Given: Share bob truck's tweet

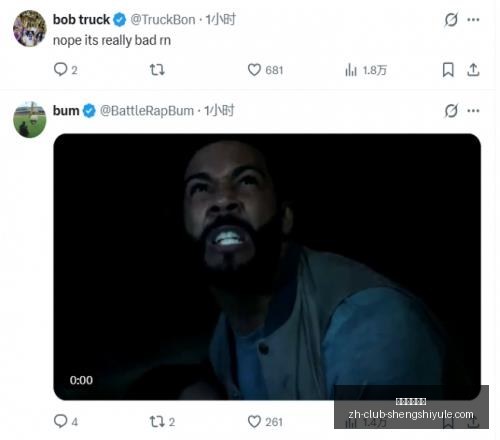Looking at the screenshot, I should (x=473, y=70).
